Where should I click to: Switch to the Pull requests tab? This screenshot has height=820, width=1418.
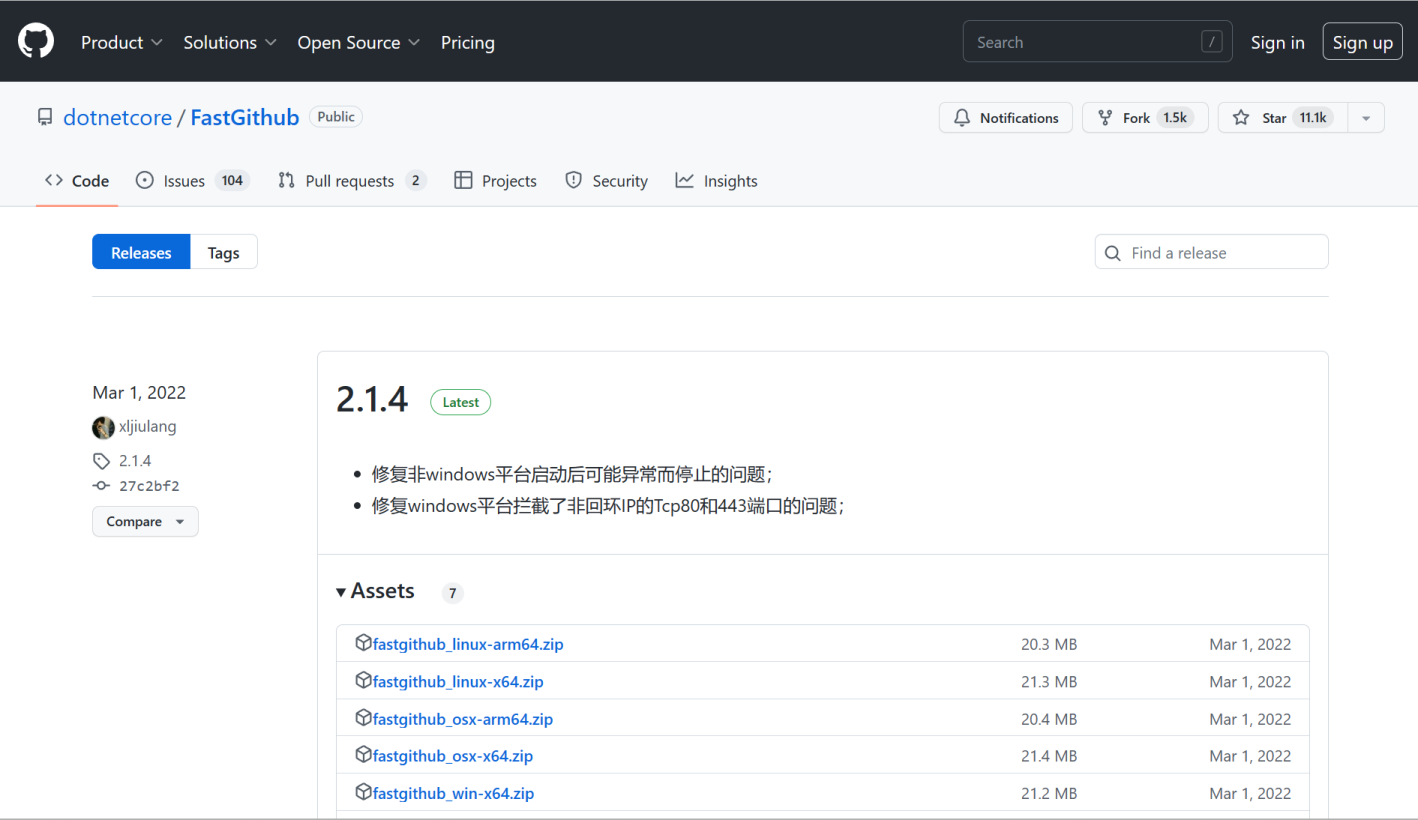click(x=350, y=180)
